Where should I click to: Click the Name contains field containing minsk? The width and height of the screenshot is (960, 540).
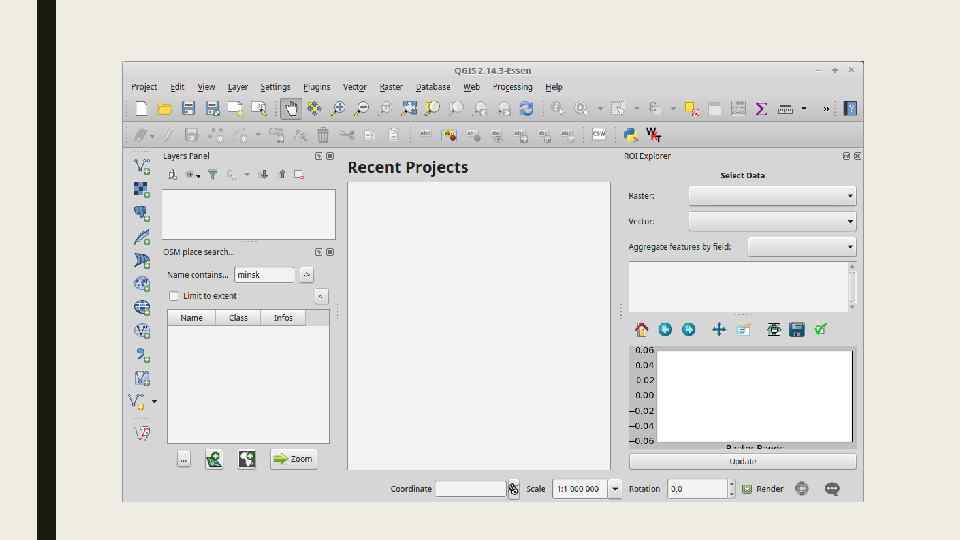tap(264, 275)
